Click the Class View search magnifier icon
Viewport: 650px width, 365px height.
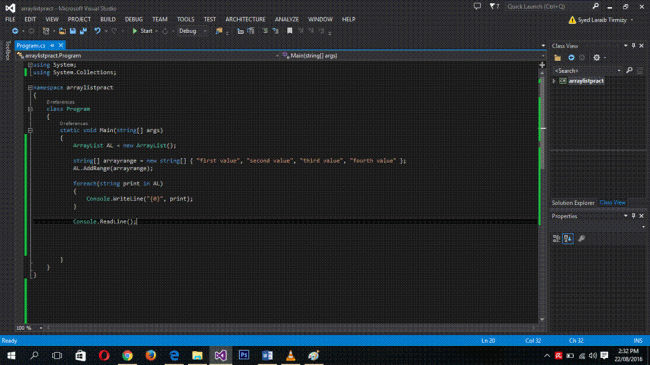(x=629, y=71)
